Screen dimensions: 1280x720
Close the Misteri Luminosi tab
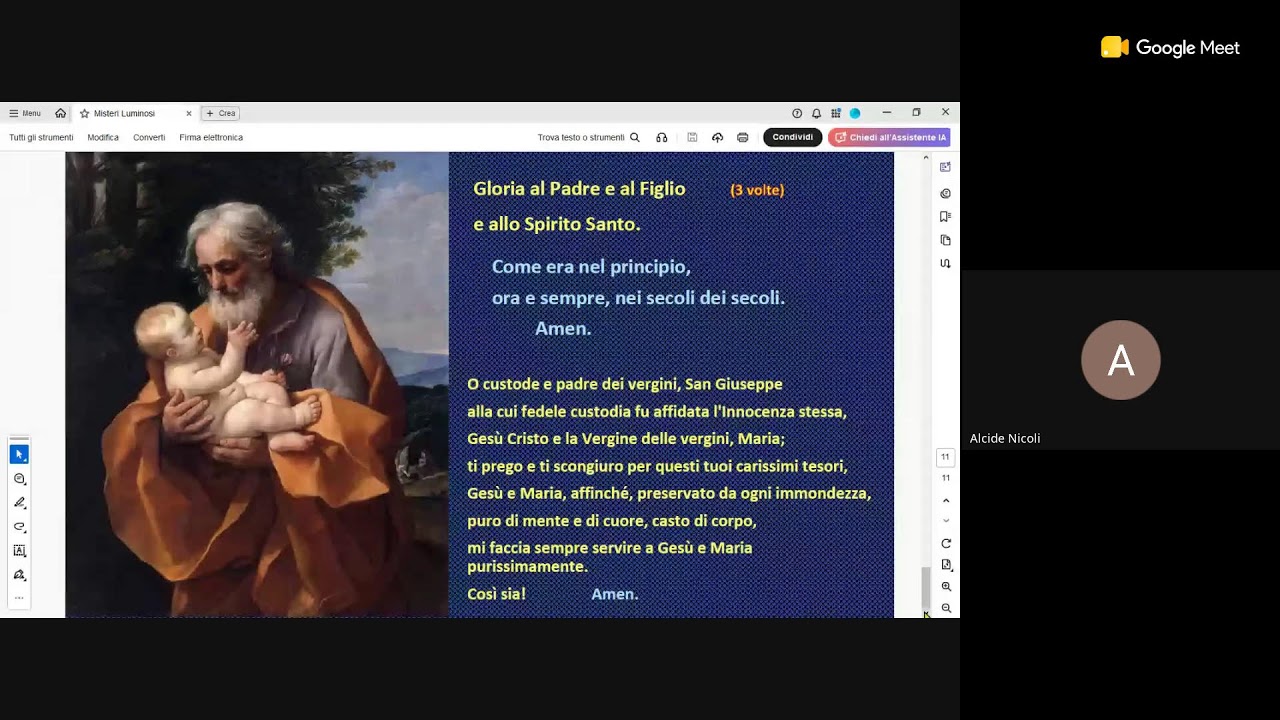188,113
